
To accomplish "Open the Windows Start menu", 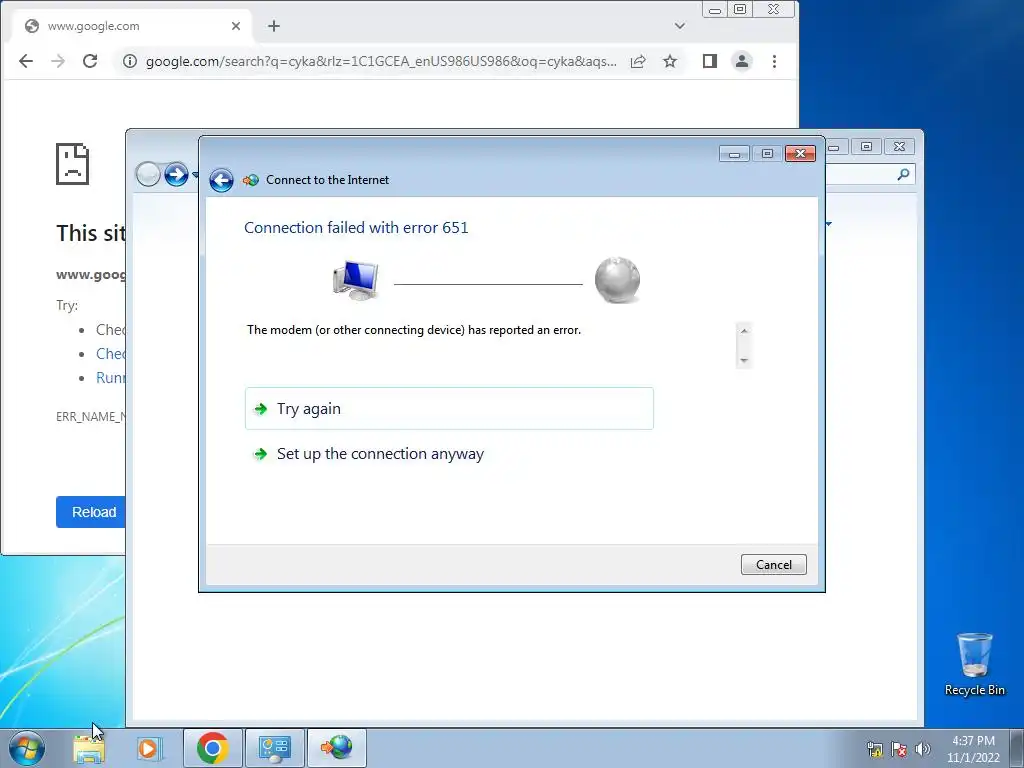I will pyautogui.click(x=26, y=748).
